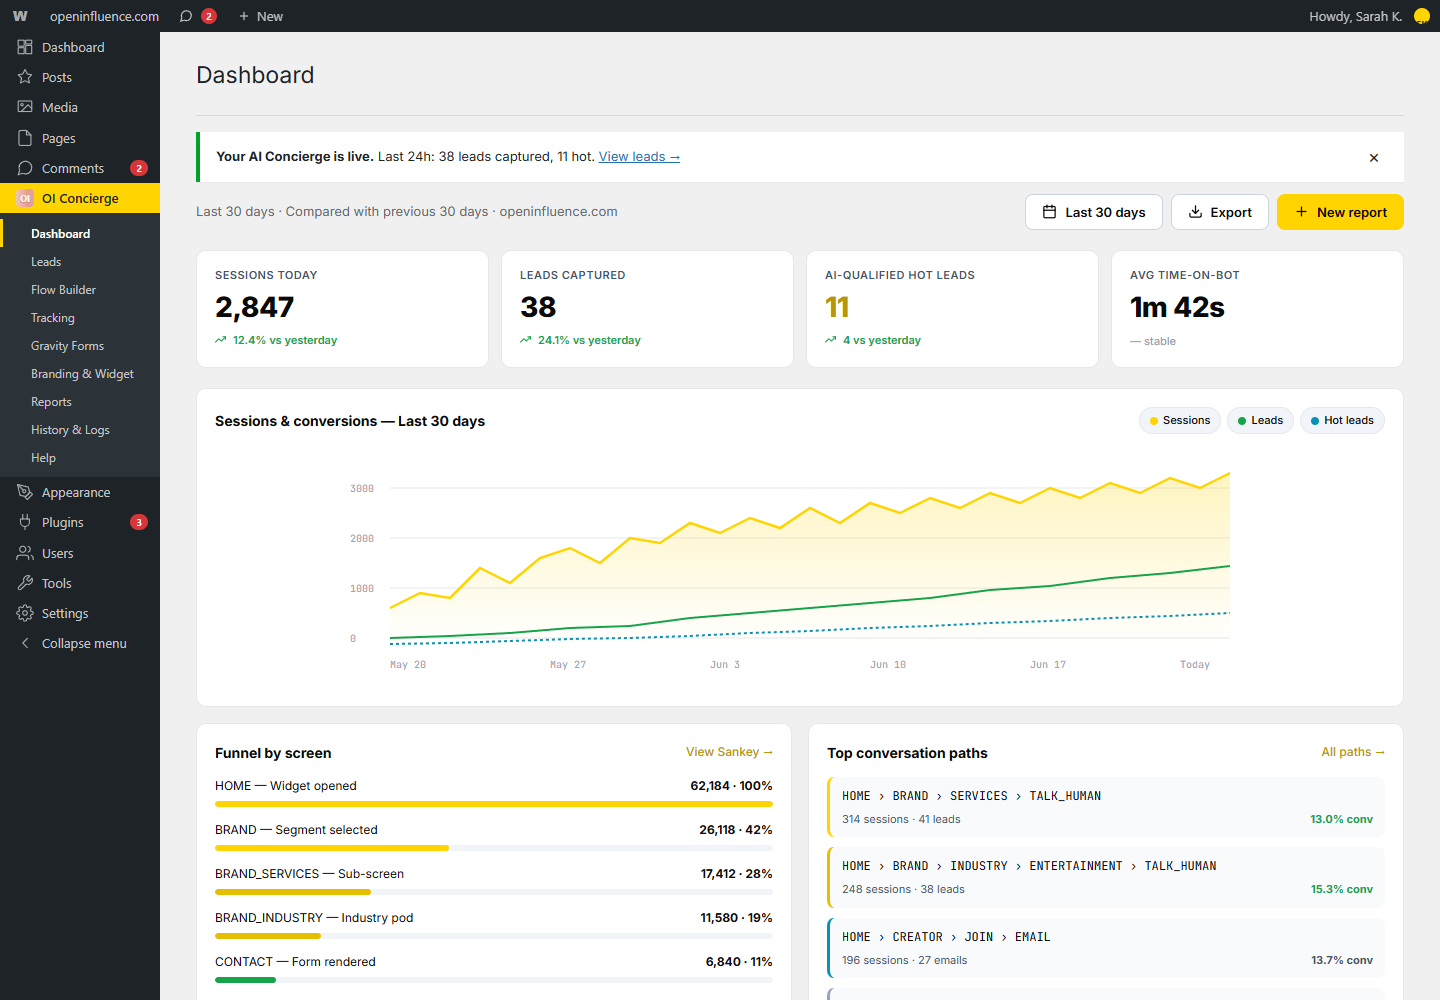This screenshot has height=1000, width=1440.
Task: Click the plus icon beside New in top bar
Action: [x=244, y=16]
